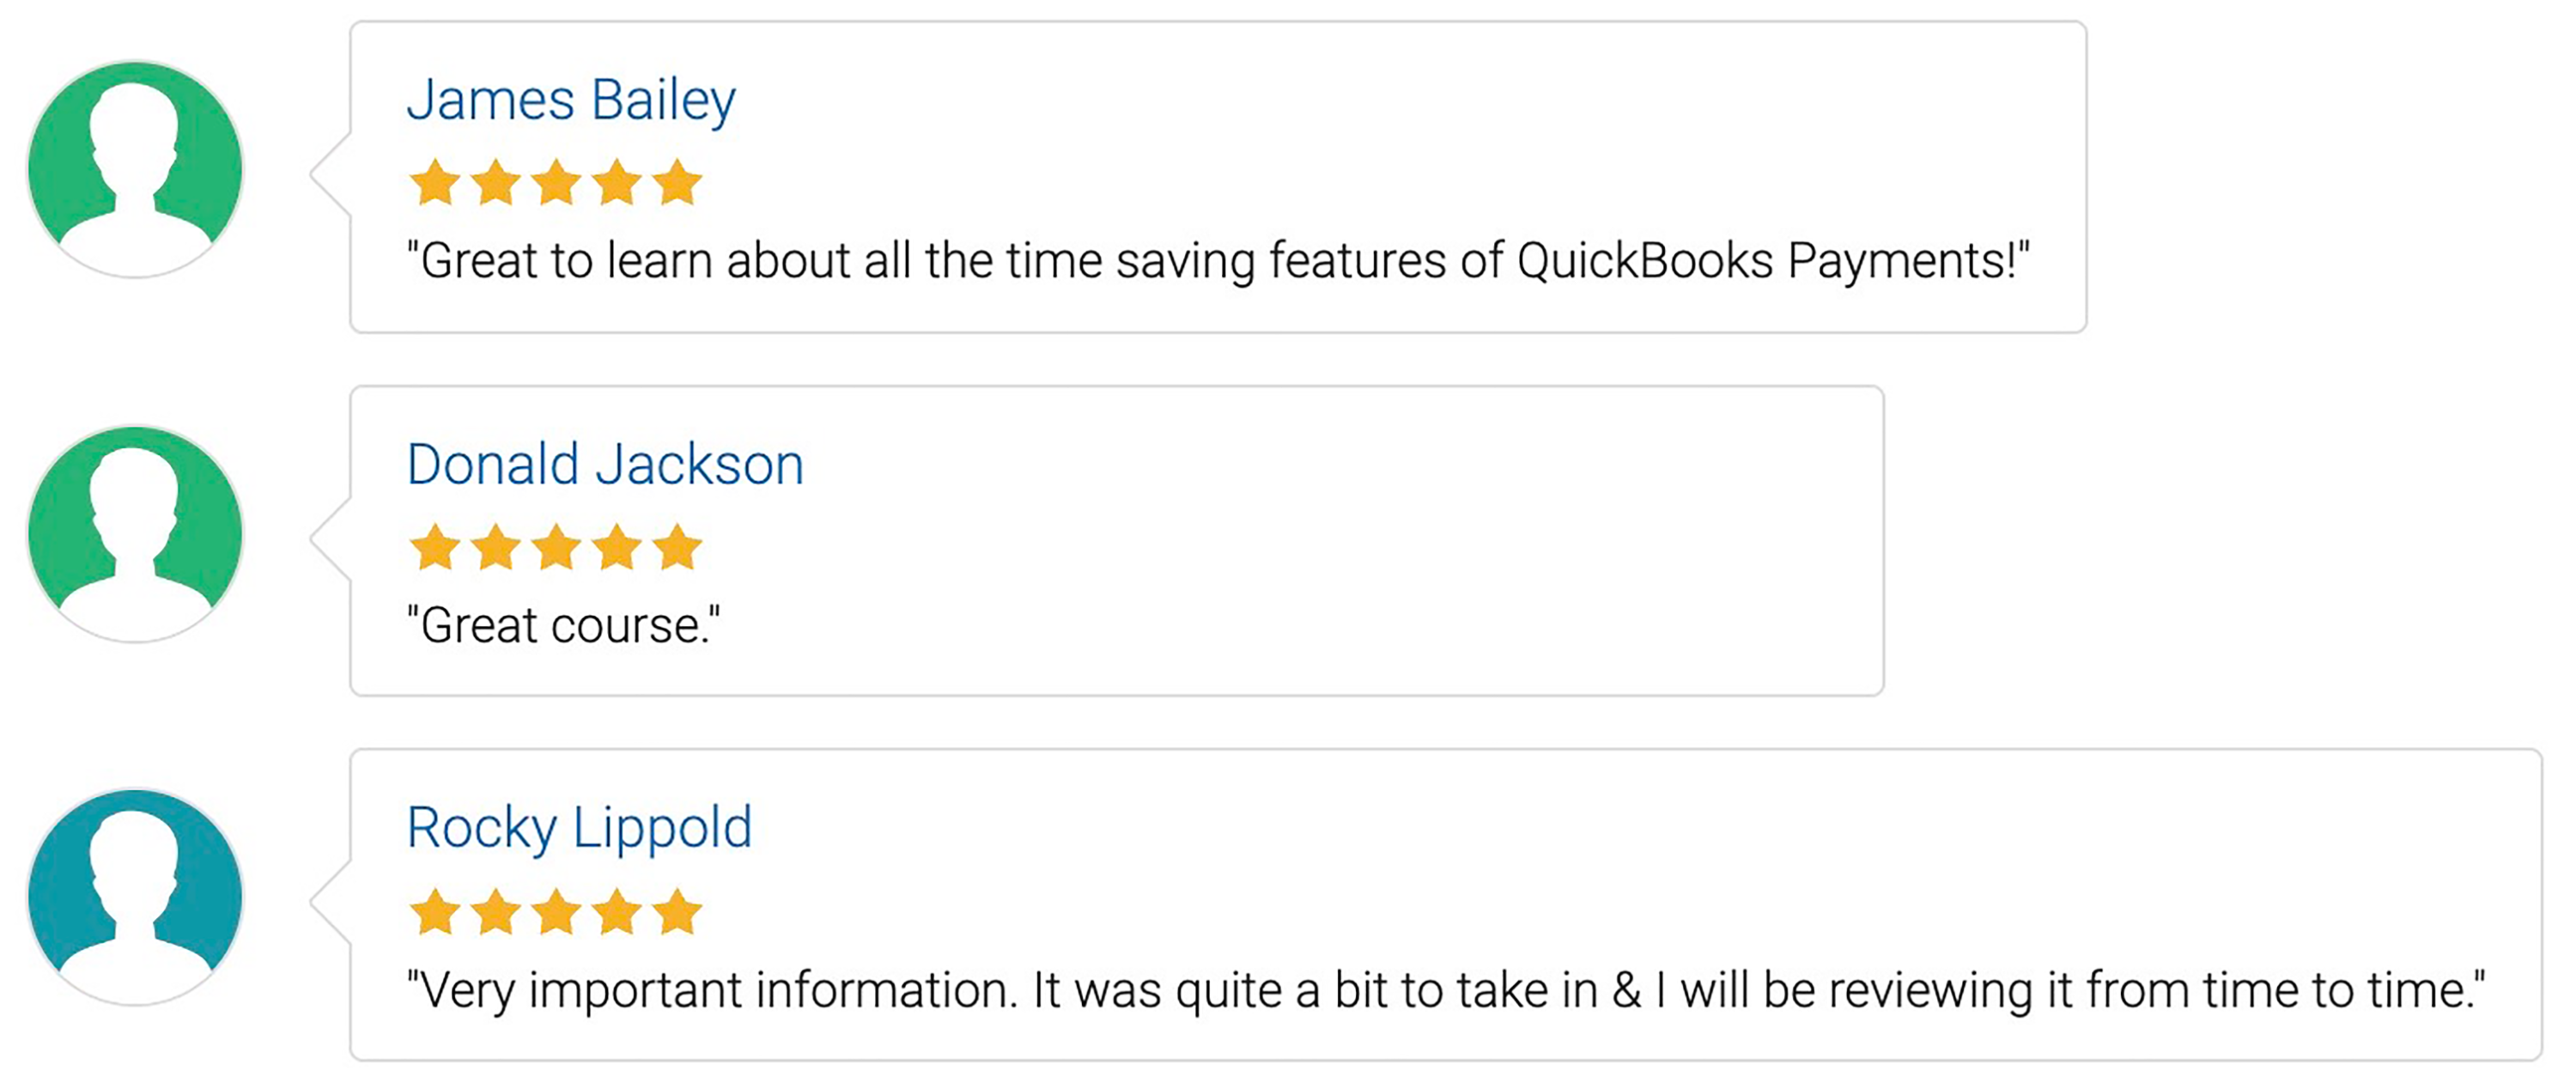Click the fifth star in James Bailey's rating
Viewport: 2576px width, 1089px height.
click(x=677, y=182)
